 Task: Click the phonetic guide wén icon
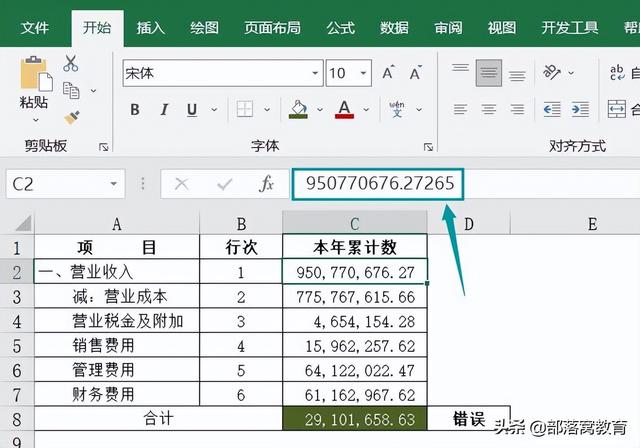pyautogui.click(x=397, y=109)
